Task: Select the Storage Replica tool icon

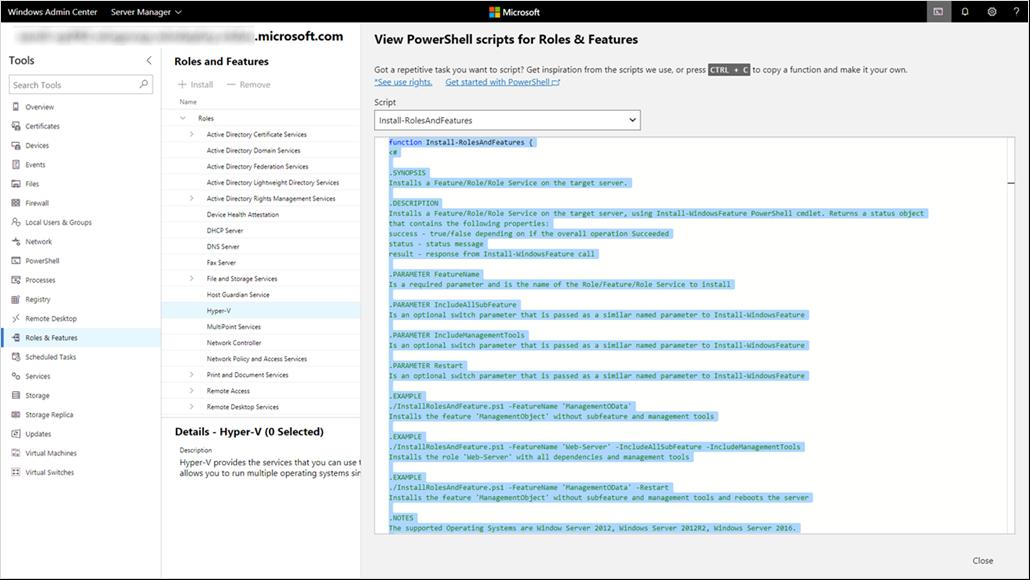Action: tap(16, 414)
